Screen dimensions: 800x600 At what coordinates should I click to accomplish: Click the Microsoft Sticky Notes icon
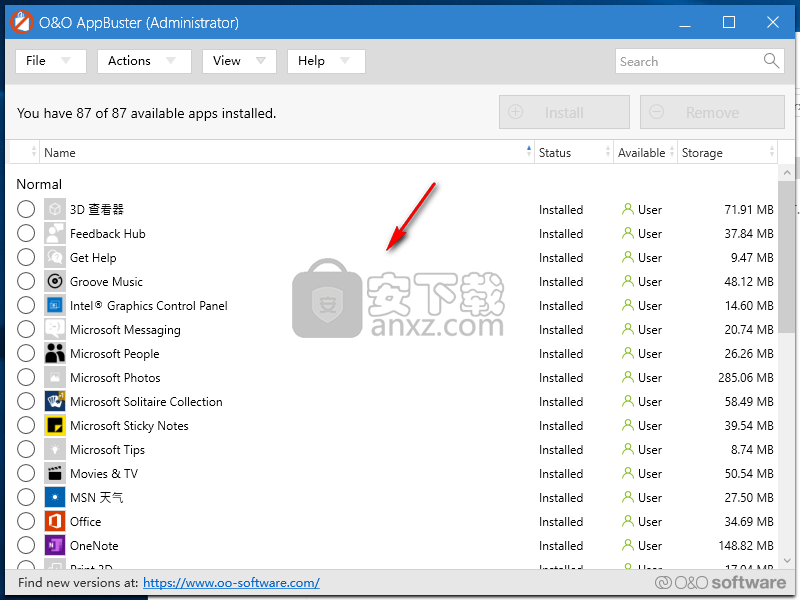coord(55,425)
